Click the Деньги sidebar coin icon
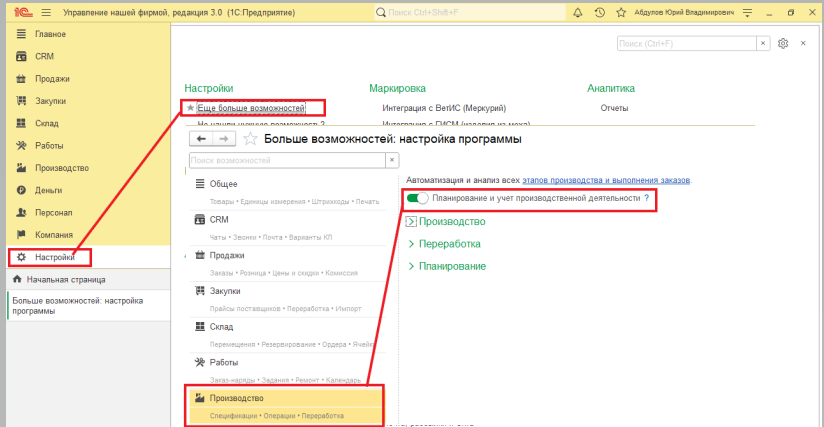Image resolution: width=824 pixels, height=427 pixels. click(21, 190)
